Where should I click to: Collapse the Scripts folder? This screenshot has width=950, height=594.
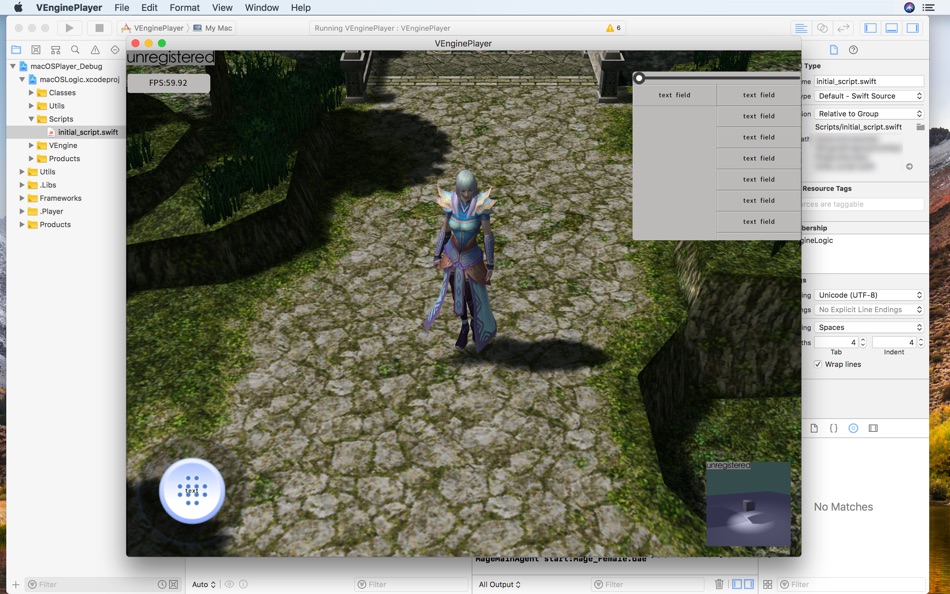click(31, 119)
